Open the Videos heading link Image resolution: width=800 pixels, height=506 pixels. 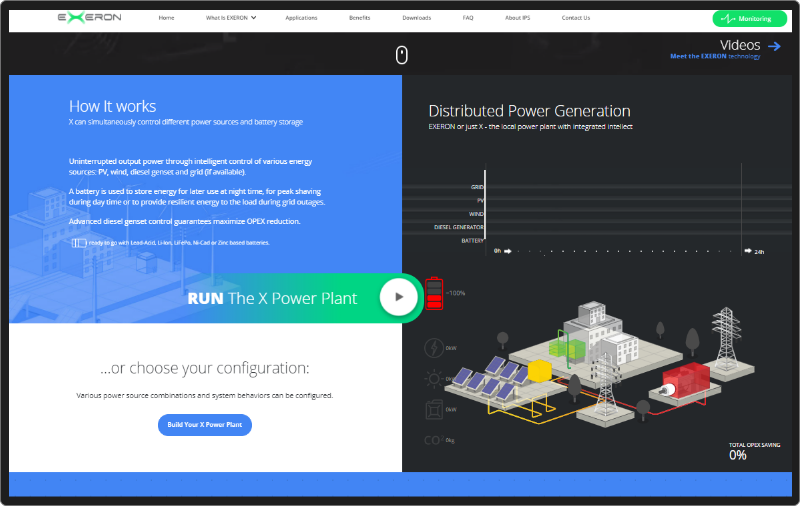pos(740,45)
